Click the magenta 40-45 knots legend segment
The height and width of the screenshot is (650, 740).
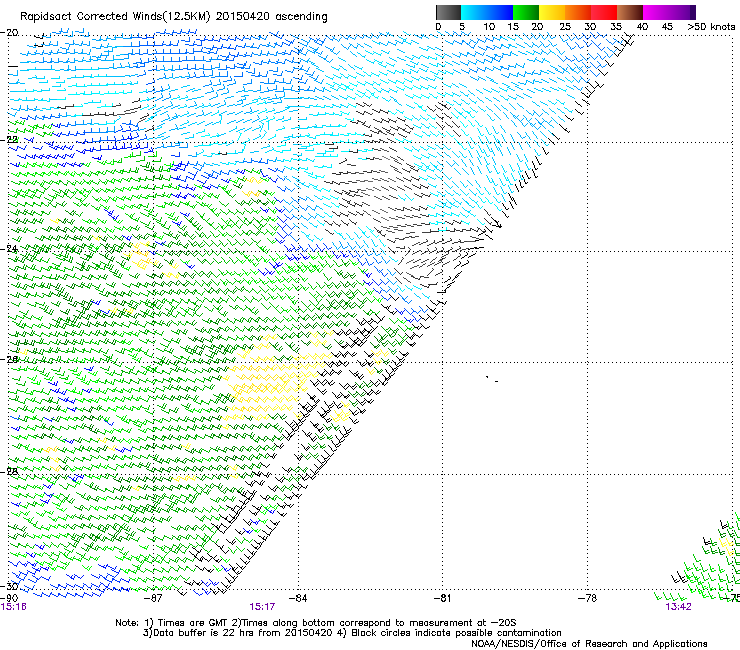pos(656,12)
